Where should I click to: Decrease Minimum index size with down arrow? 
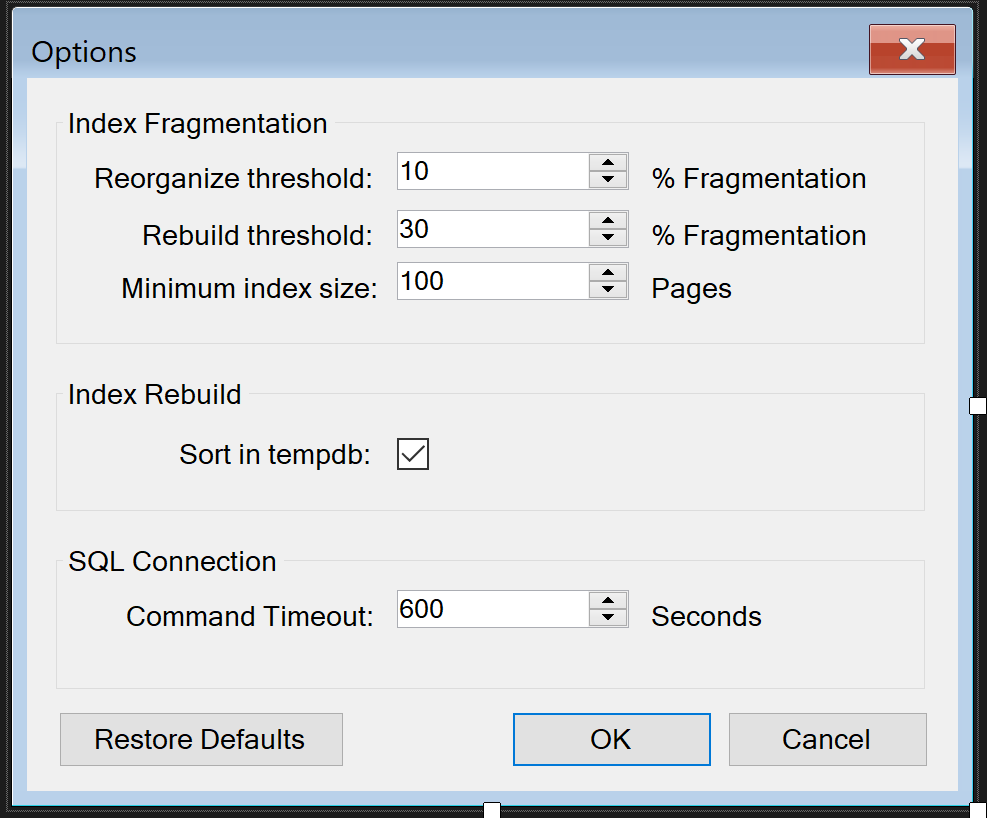608,289
